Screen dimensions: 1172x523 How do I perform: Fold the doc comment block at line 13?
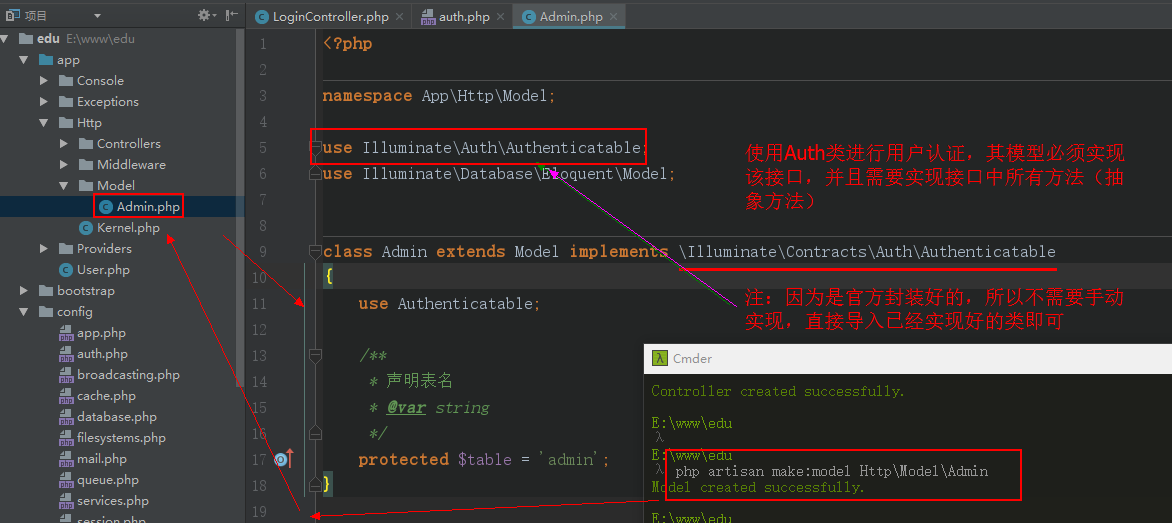[315, 355]
